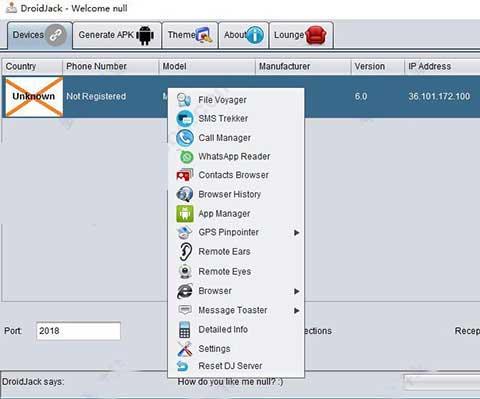Sort by the Manufacturer column header
Image resolution: width=480 pixels, height=399 pixels.
[303, 66]
